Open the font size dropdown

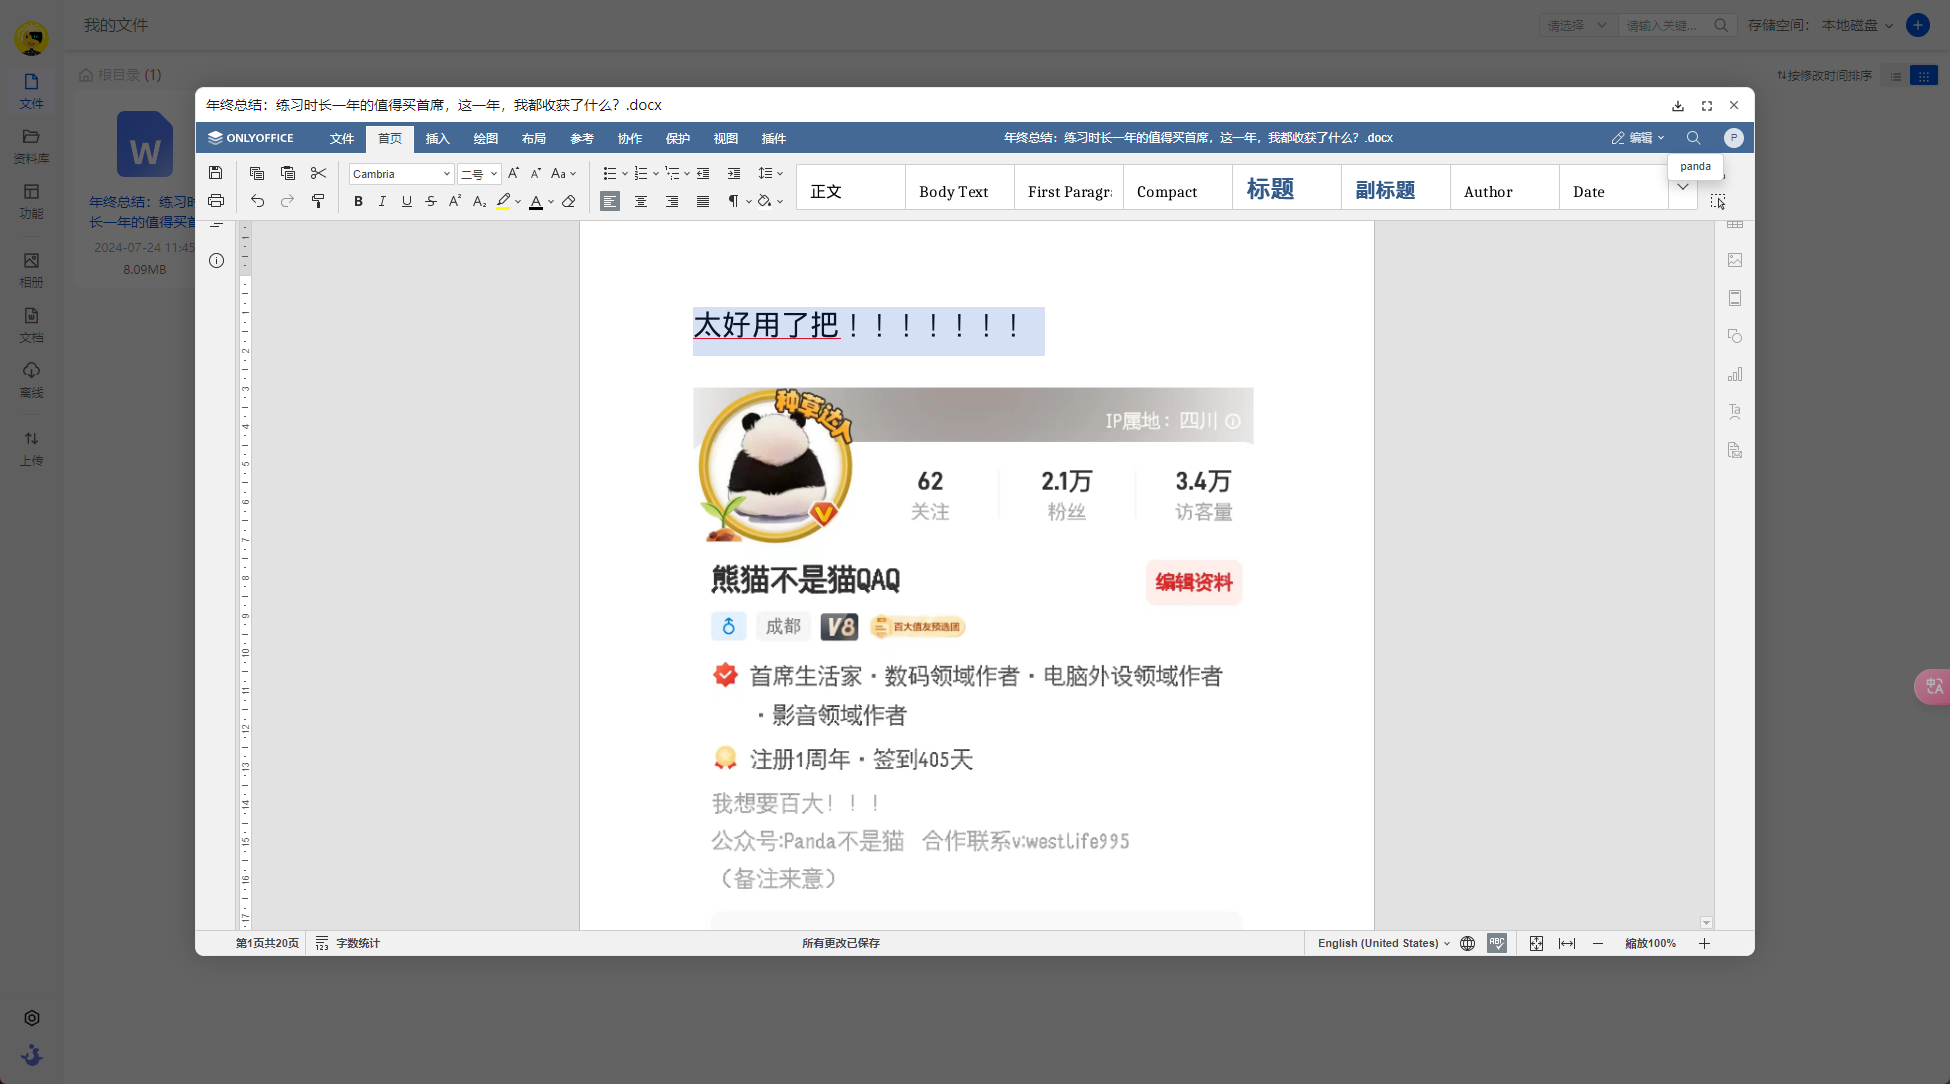(x=493, y=174)
